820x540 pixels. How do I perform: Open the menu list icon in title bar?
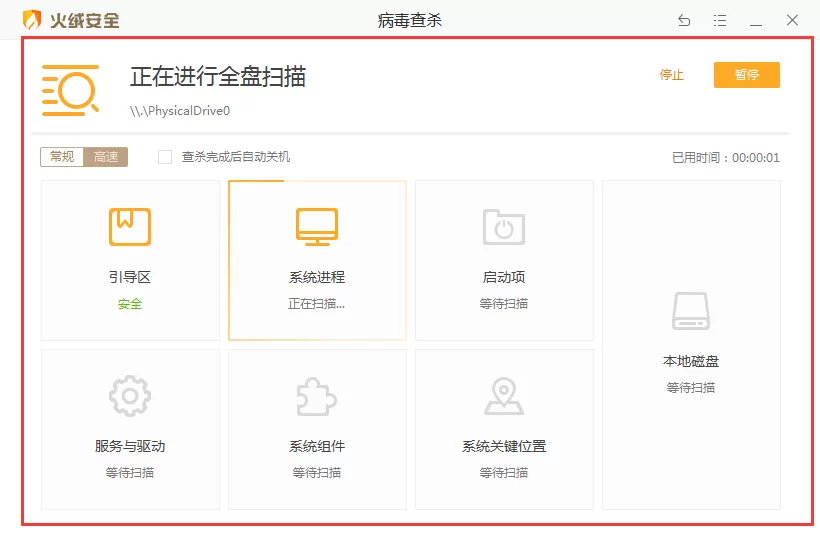(720, 20)
